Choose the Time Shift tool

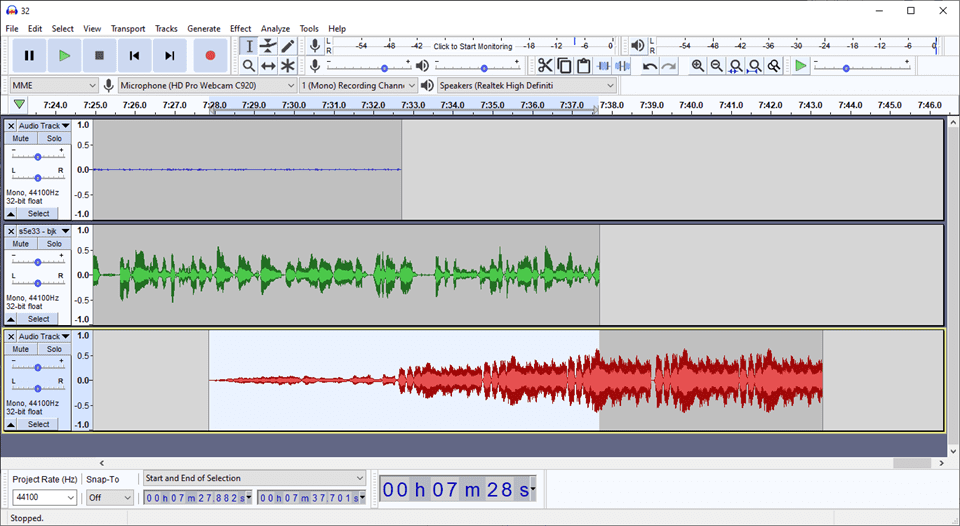[268, 66]
